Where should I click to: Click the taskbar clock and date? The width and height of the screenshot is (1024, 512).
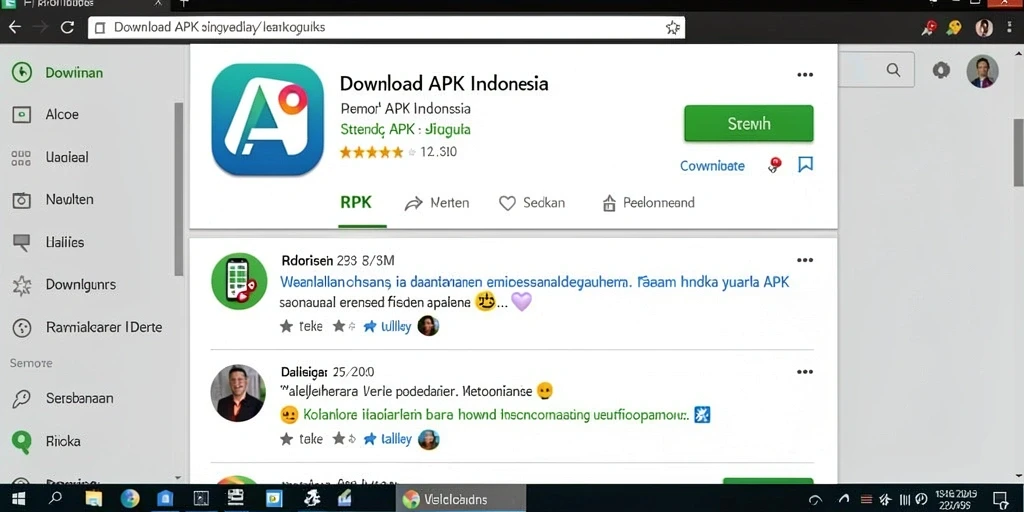pyautogui.click(x=957, y=499)
